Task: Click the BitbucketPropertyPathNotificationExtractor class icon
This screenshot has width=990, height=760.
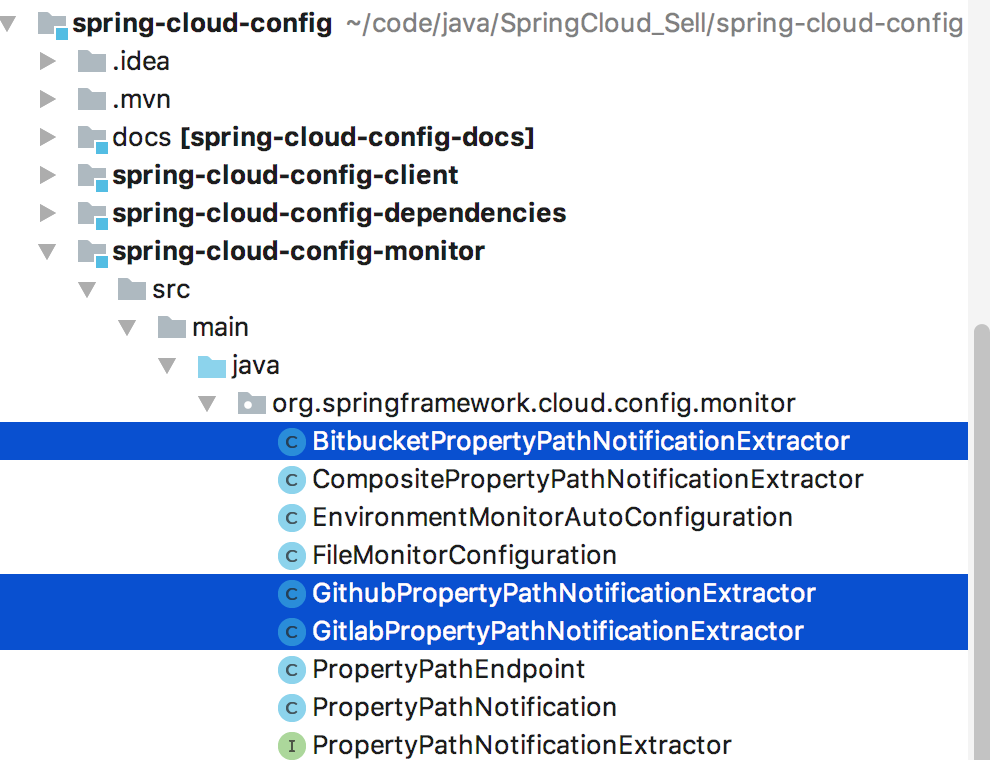Action: [x=291, y=442]
